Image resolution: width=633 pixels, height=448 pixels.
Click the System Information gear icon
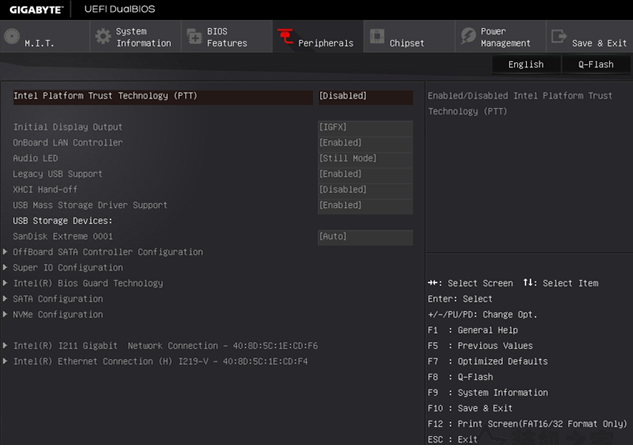(102, 36)
